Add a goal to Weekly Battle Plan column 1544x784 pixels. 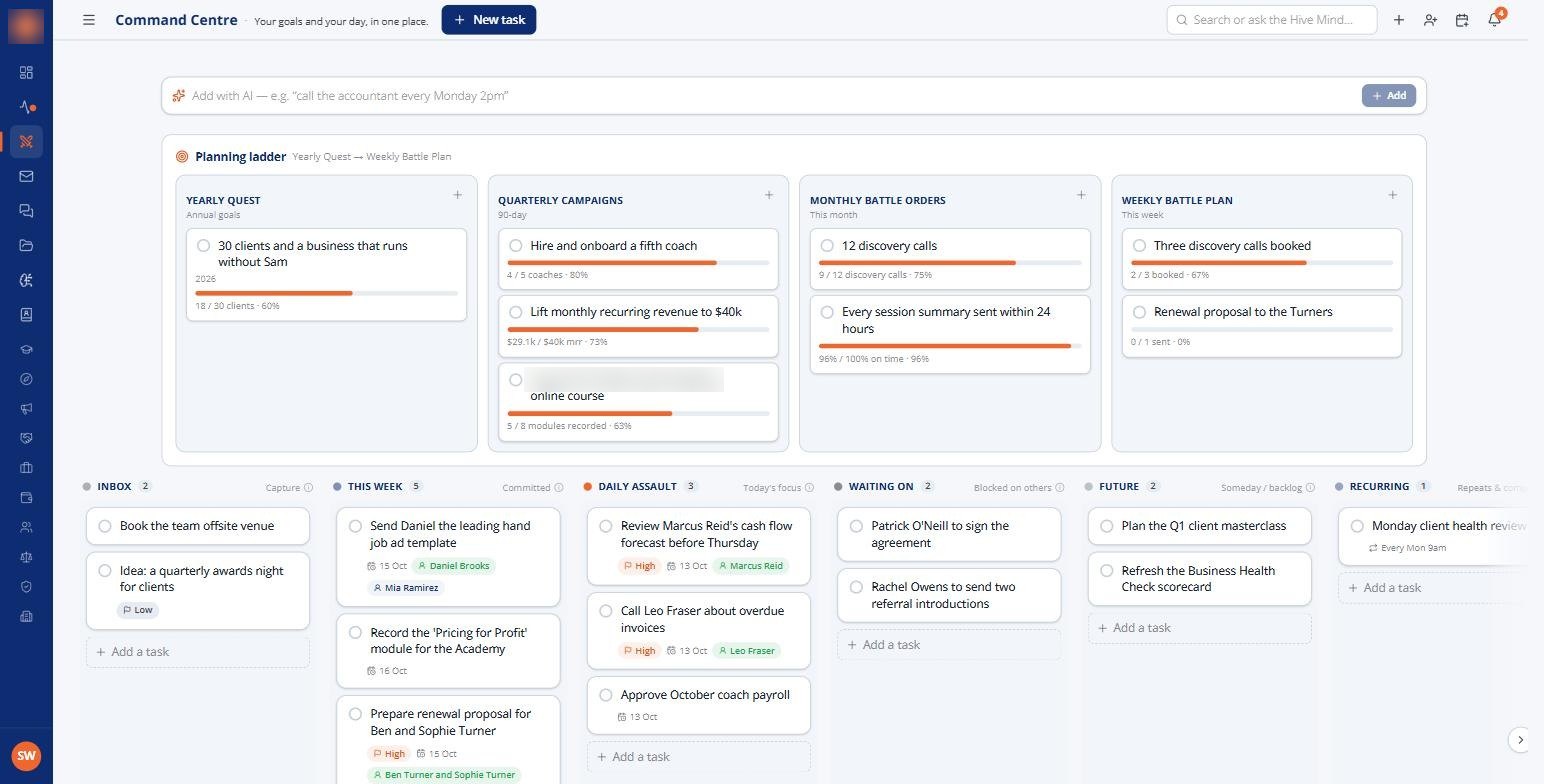coord(1393,195)
